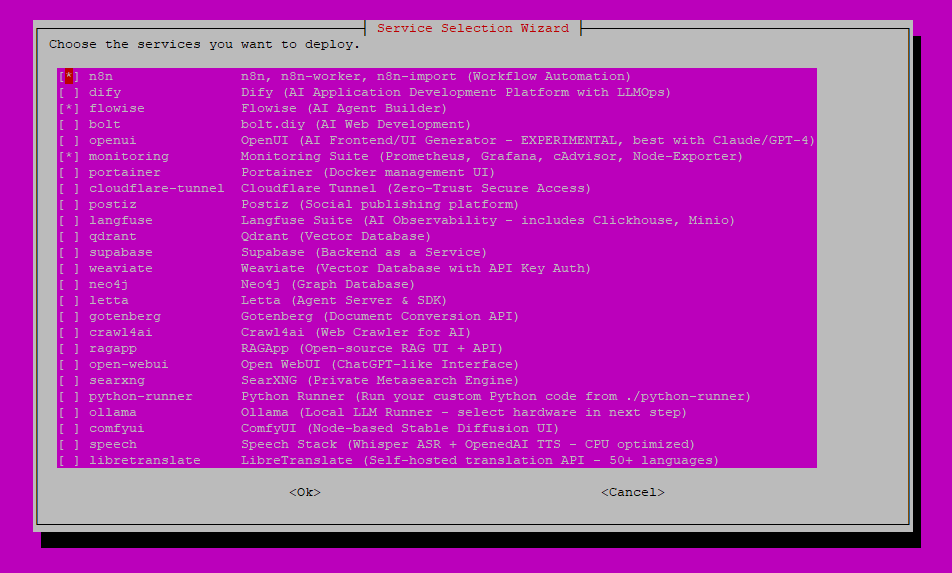Check the neo4j service checkbox
This screenshot has width=952, height=573.
click(69, 284)
